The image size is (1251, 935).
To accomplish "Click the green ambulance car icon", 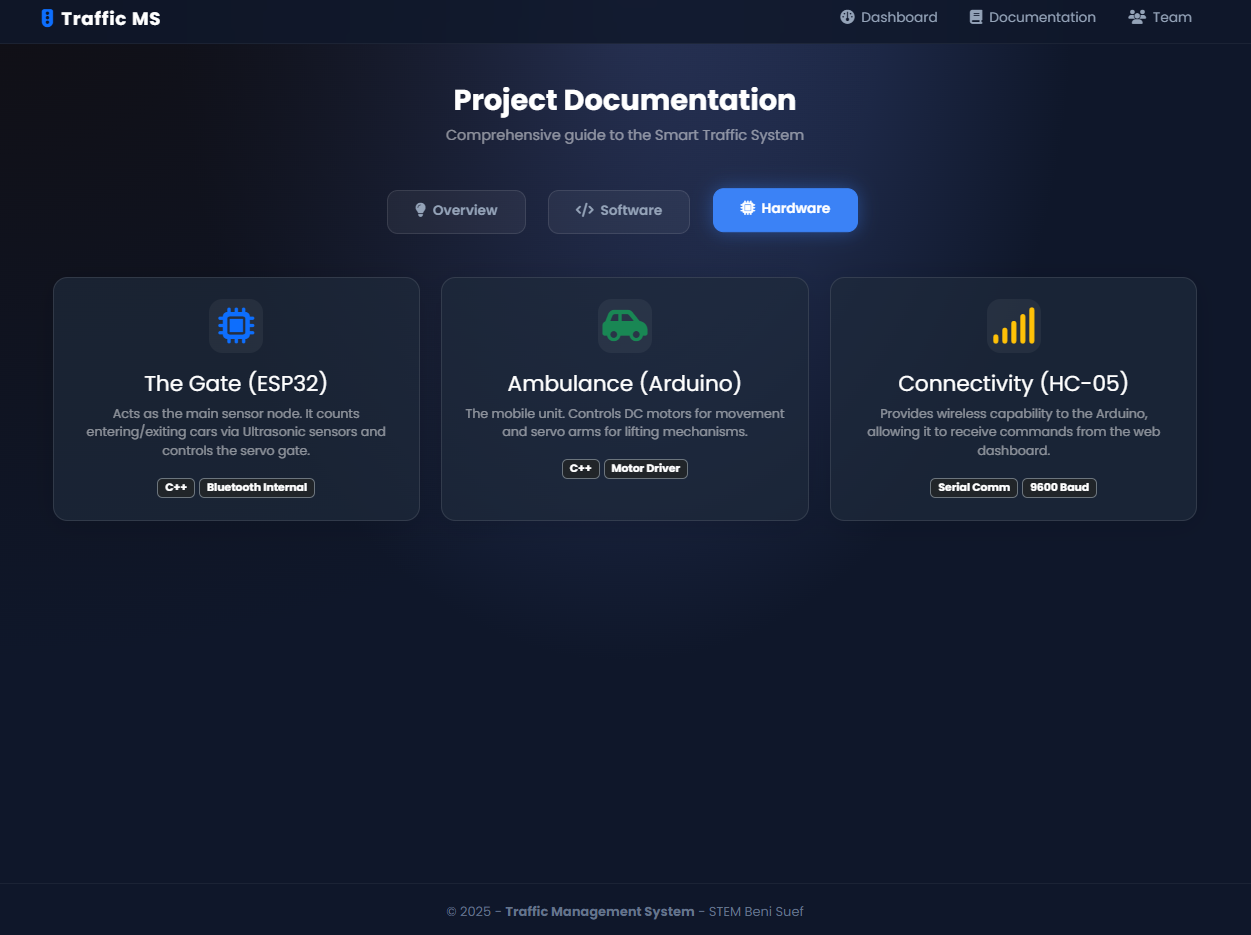I will [624, 325].
